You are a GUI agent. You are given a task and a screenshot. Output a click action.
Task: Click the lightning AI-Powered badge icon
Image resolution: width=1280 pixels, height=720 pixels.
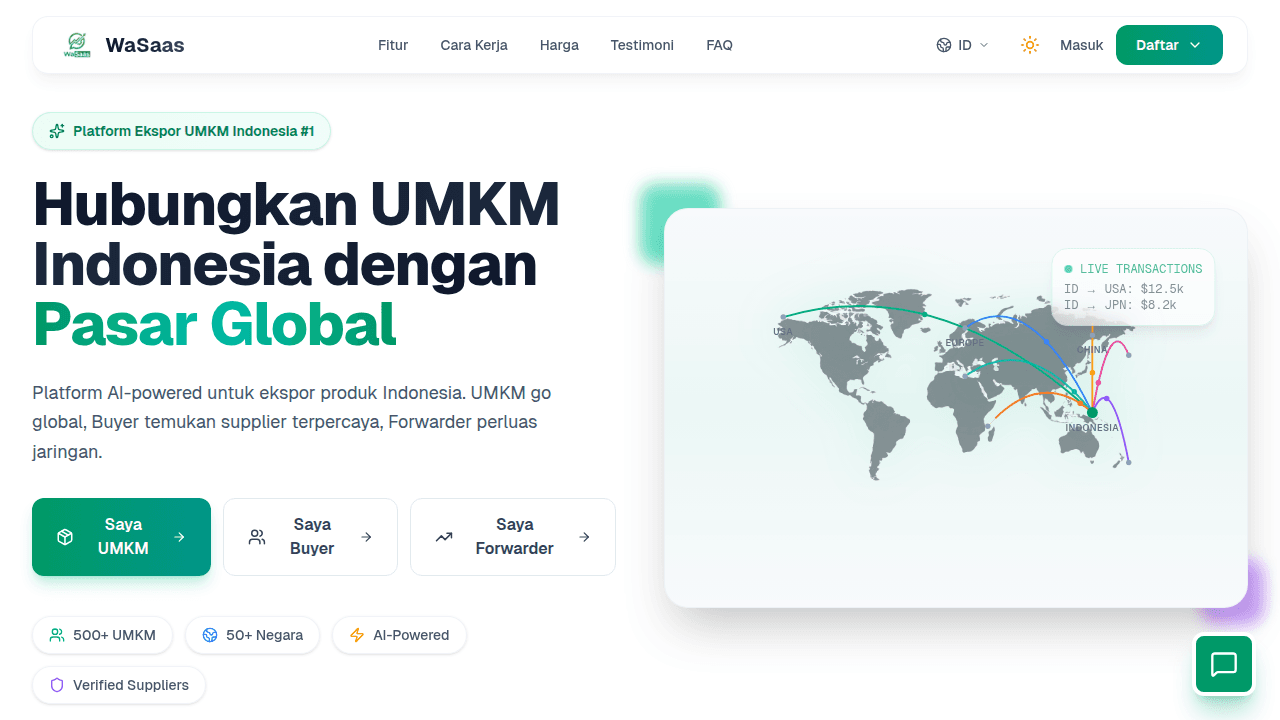(357, 635)
